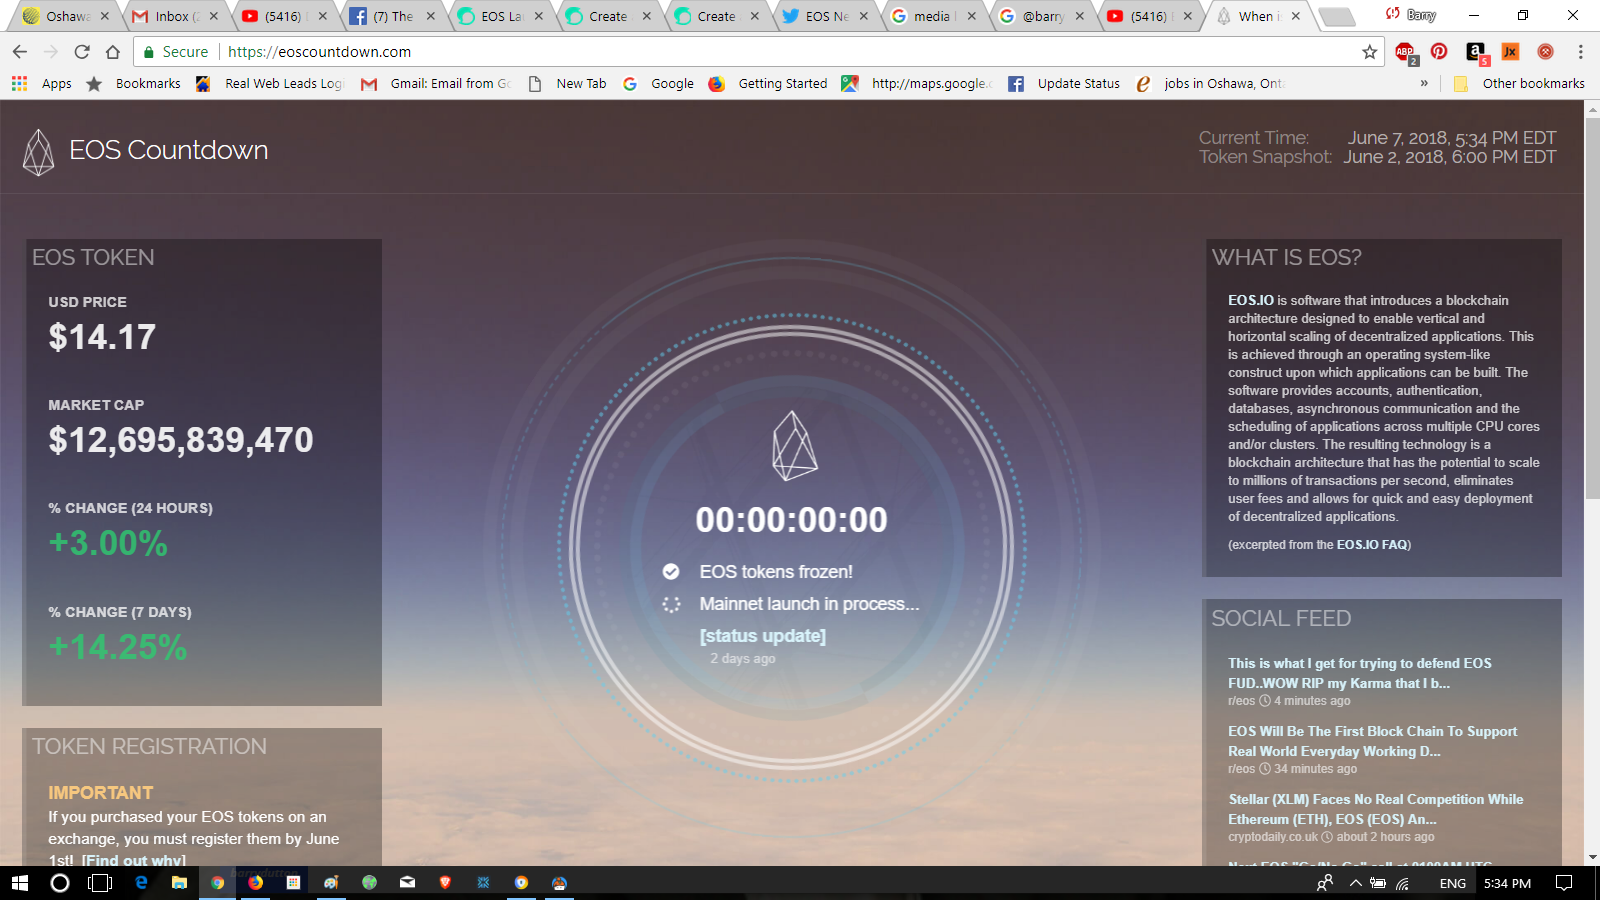Image resolution: width=1600 pixels, height=900 pixels.
Task: Open the Stellar XLM competition article
Action: pyautogui.click(x=1376, y=809)
